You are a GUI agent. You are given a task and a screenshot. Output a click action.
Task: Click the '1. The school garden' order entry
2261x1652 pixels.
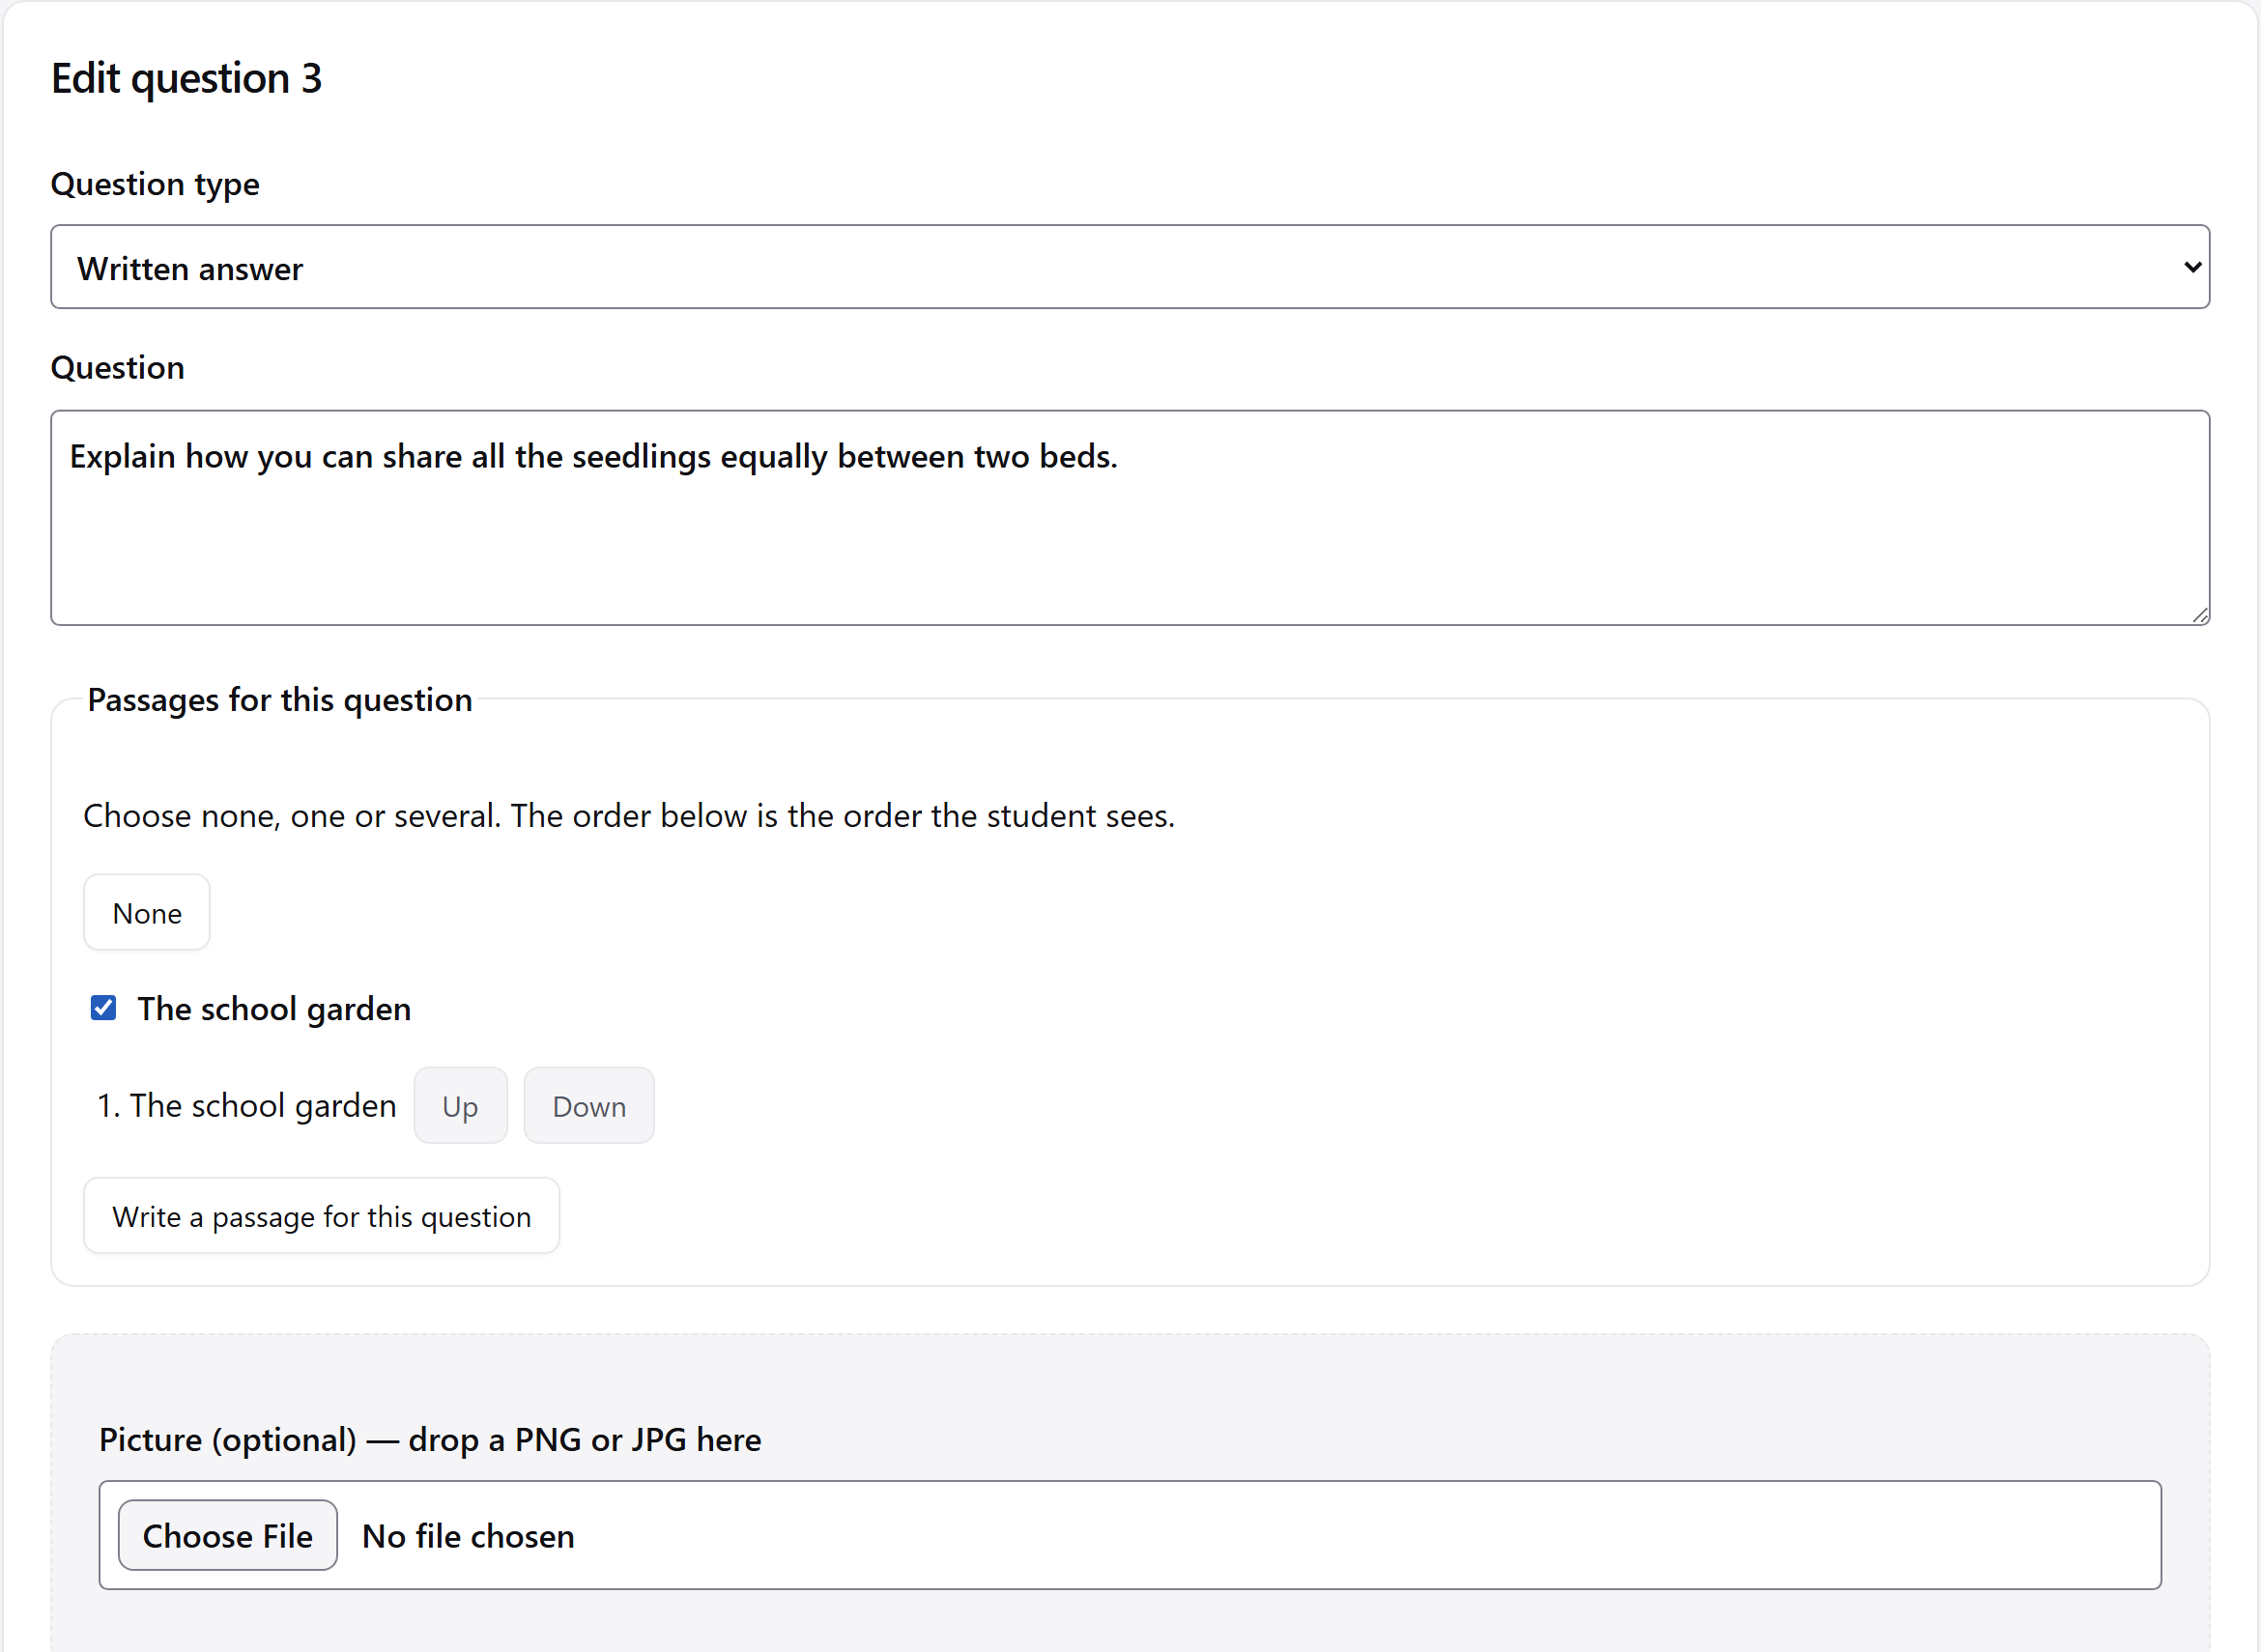[x=246, y=1106]
